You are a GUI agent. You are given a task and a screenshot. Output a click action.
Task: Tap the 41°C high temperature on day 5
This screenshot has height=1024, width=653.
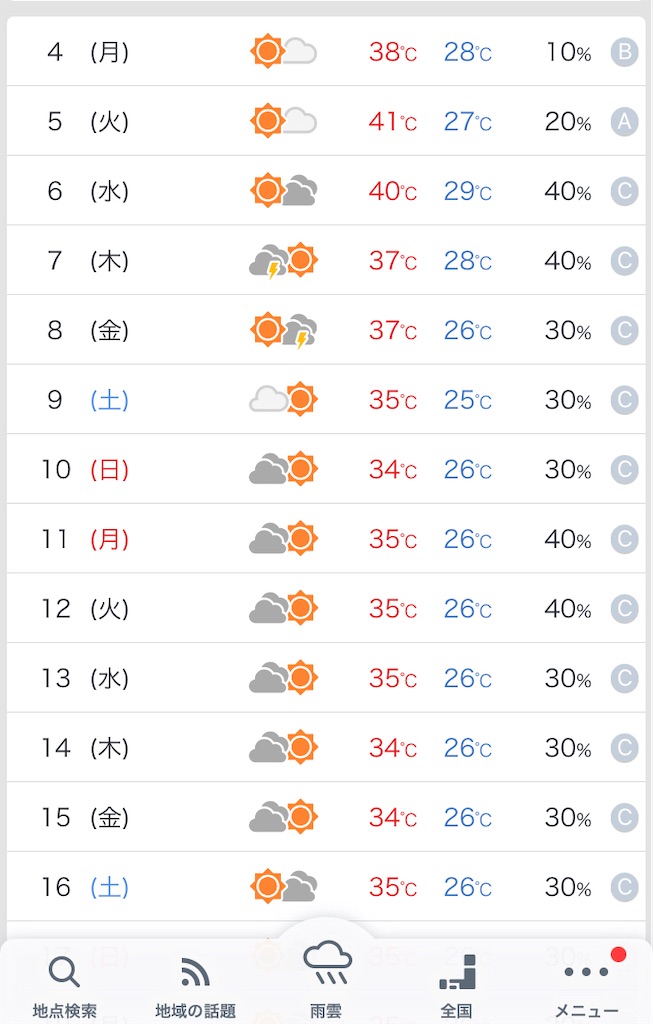(x=392, y=121)
